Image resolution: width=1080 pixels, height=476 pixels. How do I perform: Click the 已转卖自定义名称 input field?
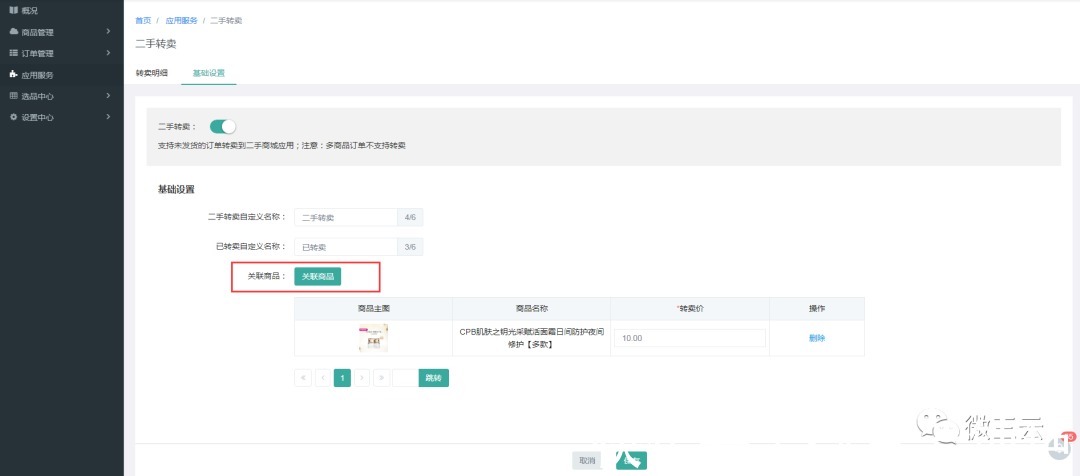346,247
